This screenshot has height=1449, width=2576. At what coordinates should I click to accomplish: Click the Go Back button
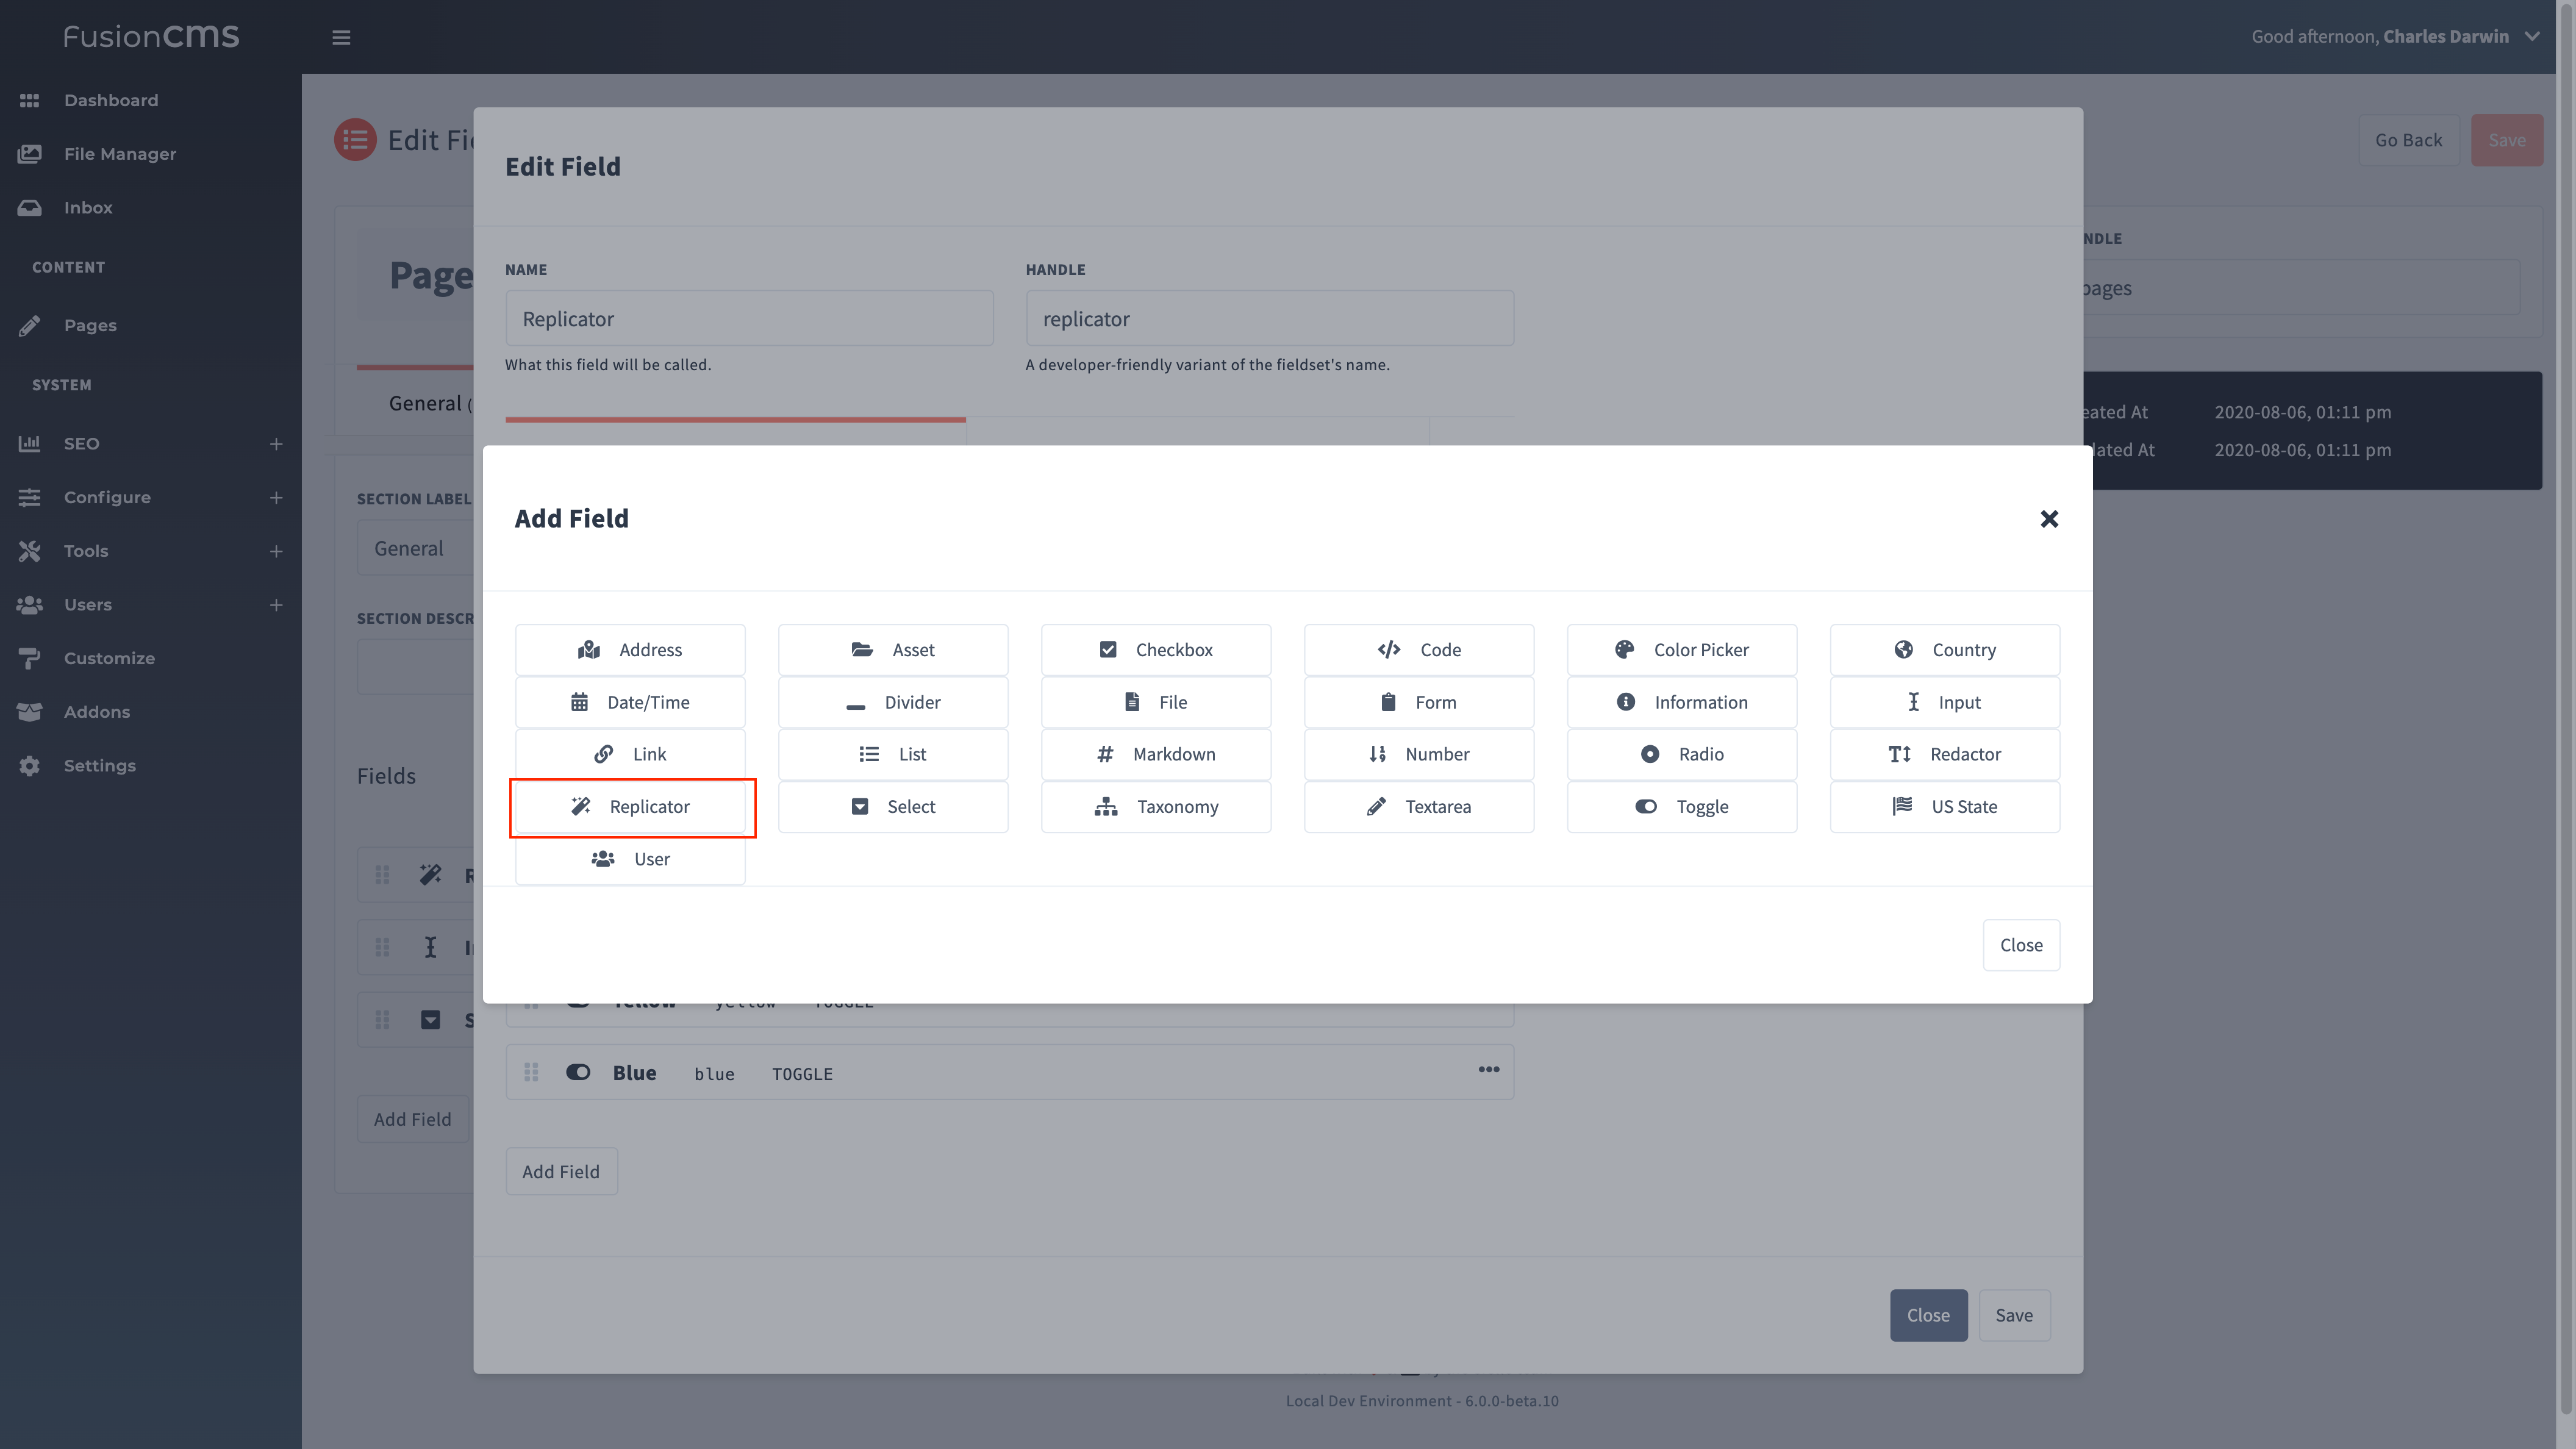point(2408,140)
